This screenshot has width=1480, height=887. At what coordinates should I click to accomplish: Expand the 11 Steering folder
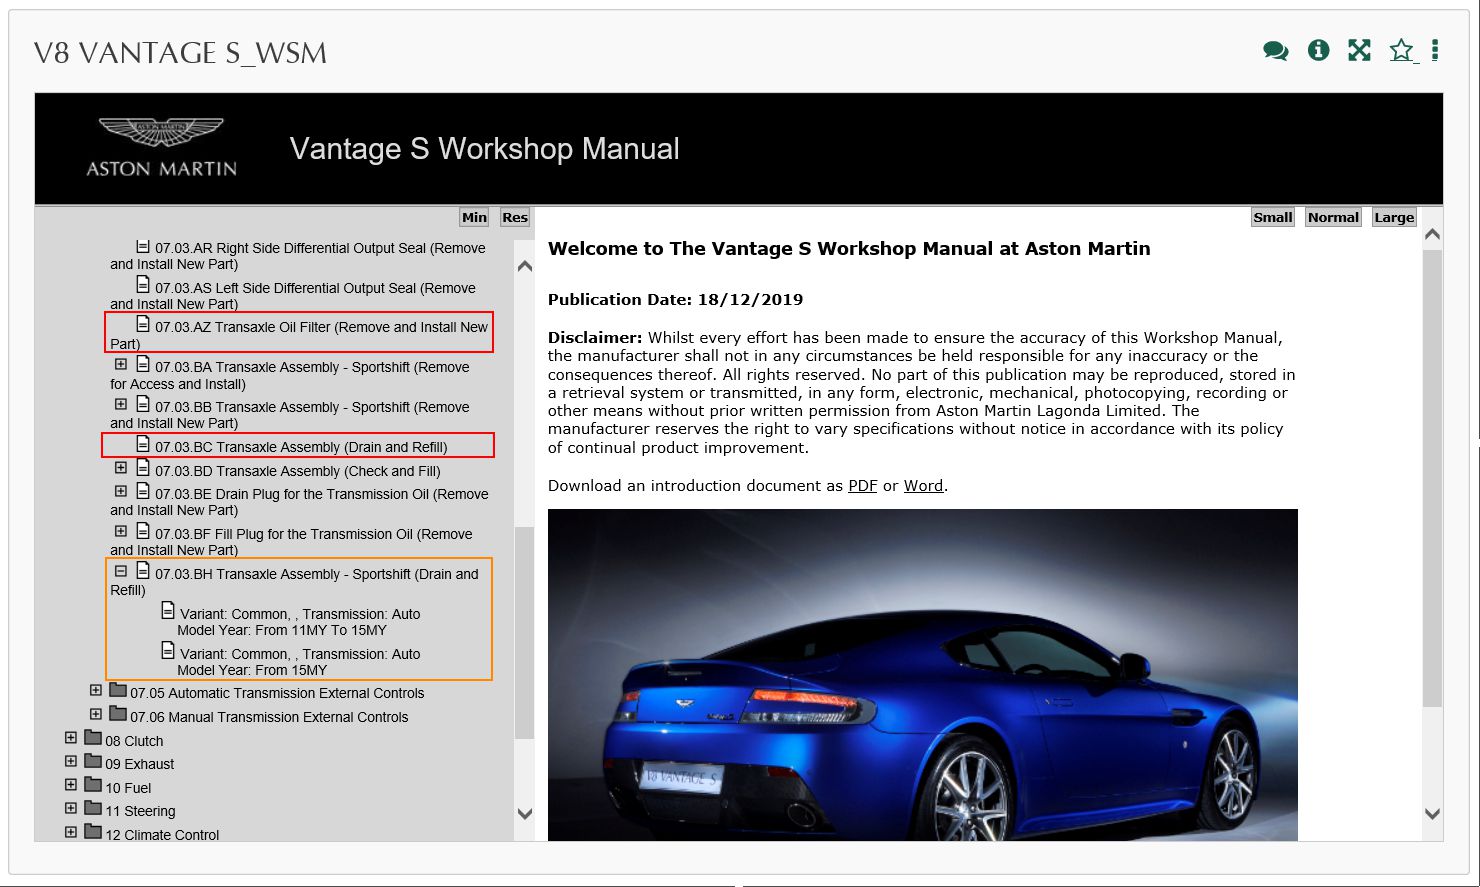tap(71, 808)
